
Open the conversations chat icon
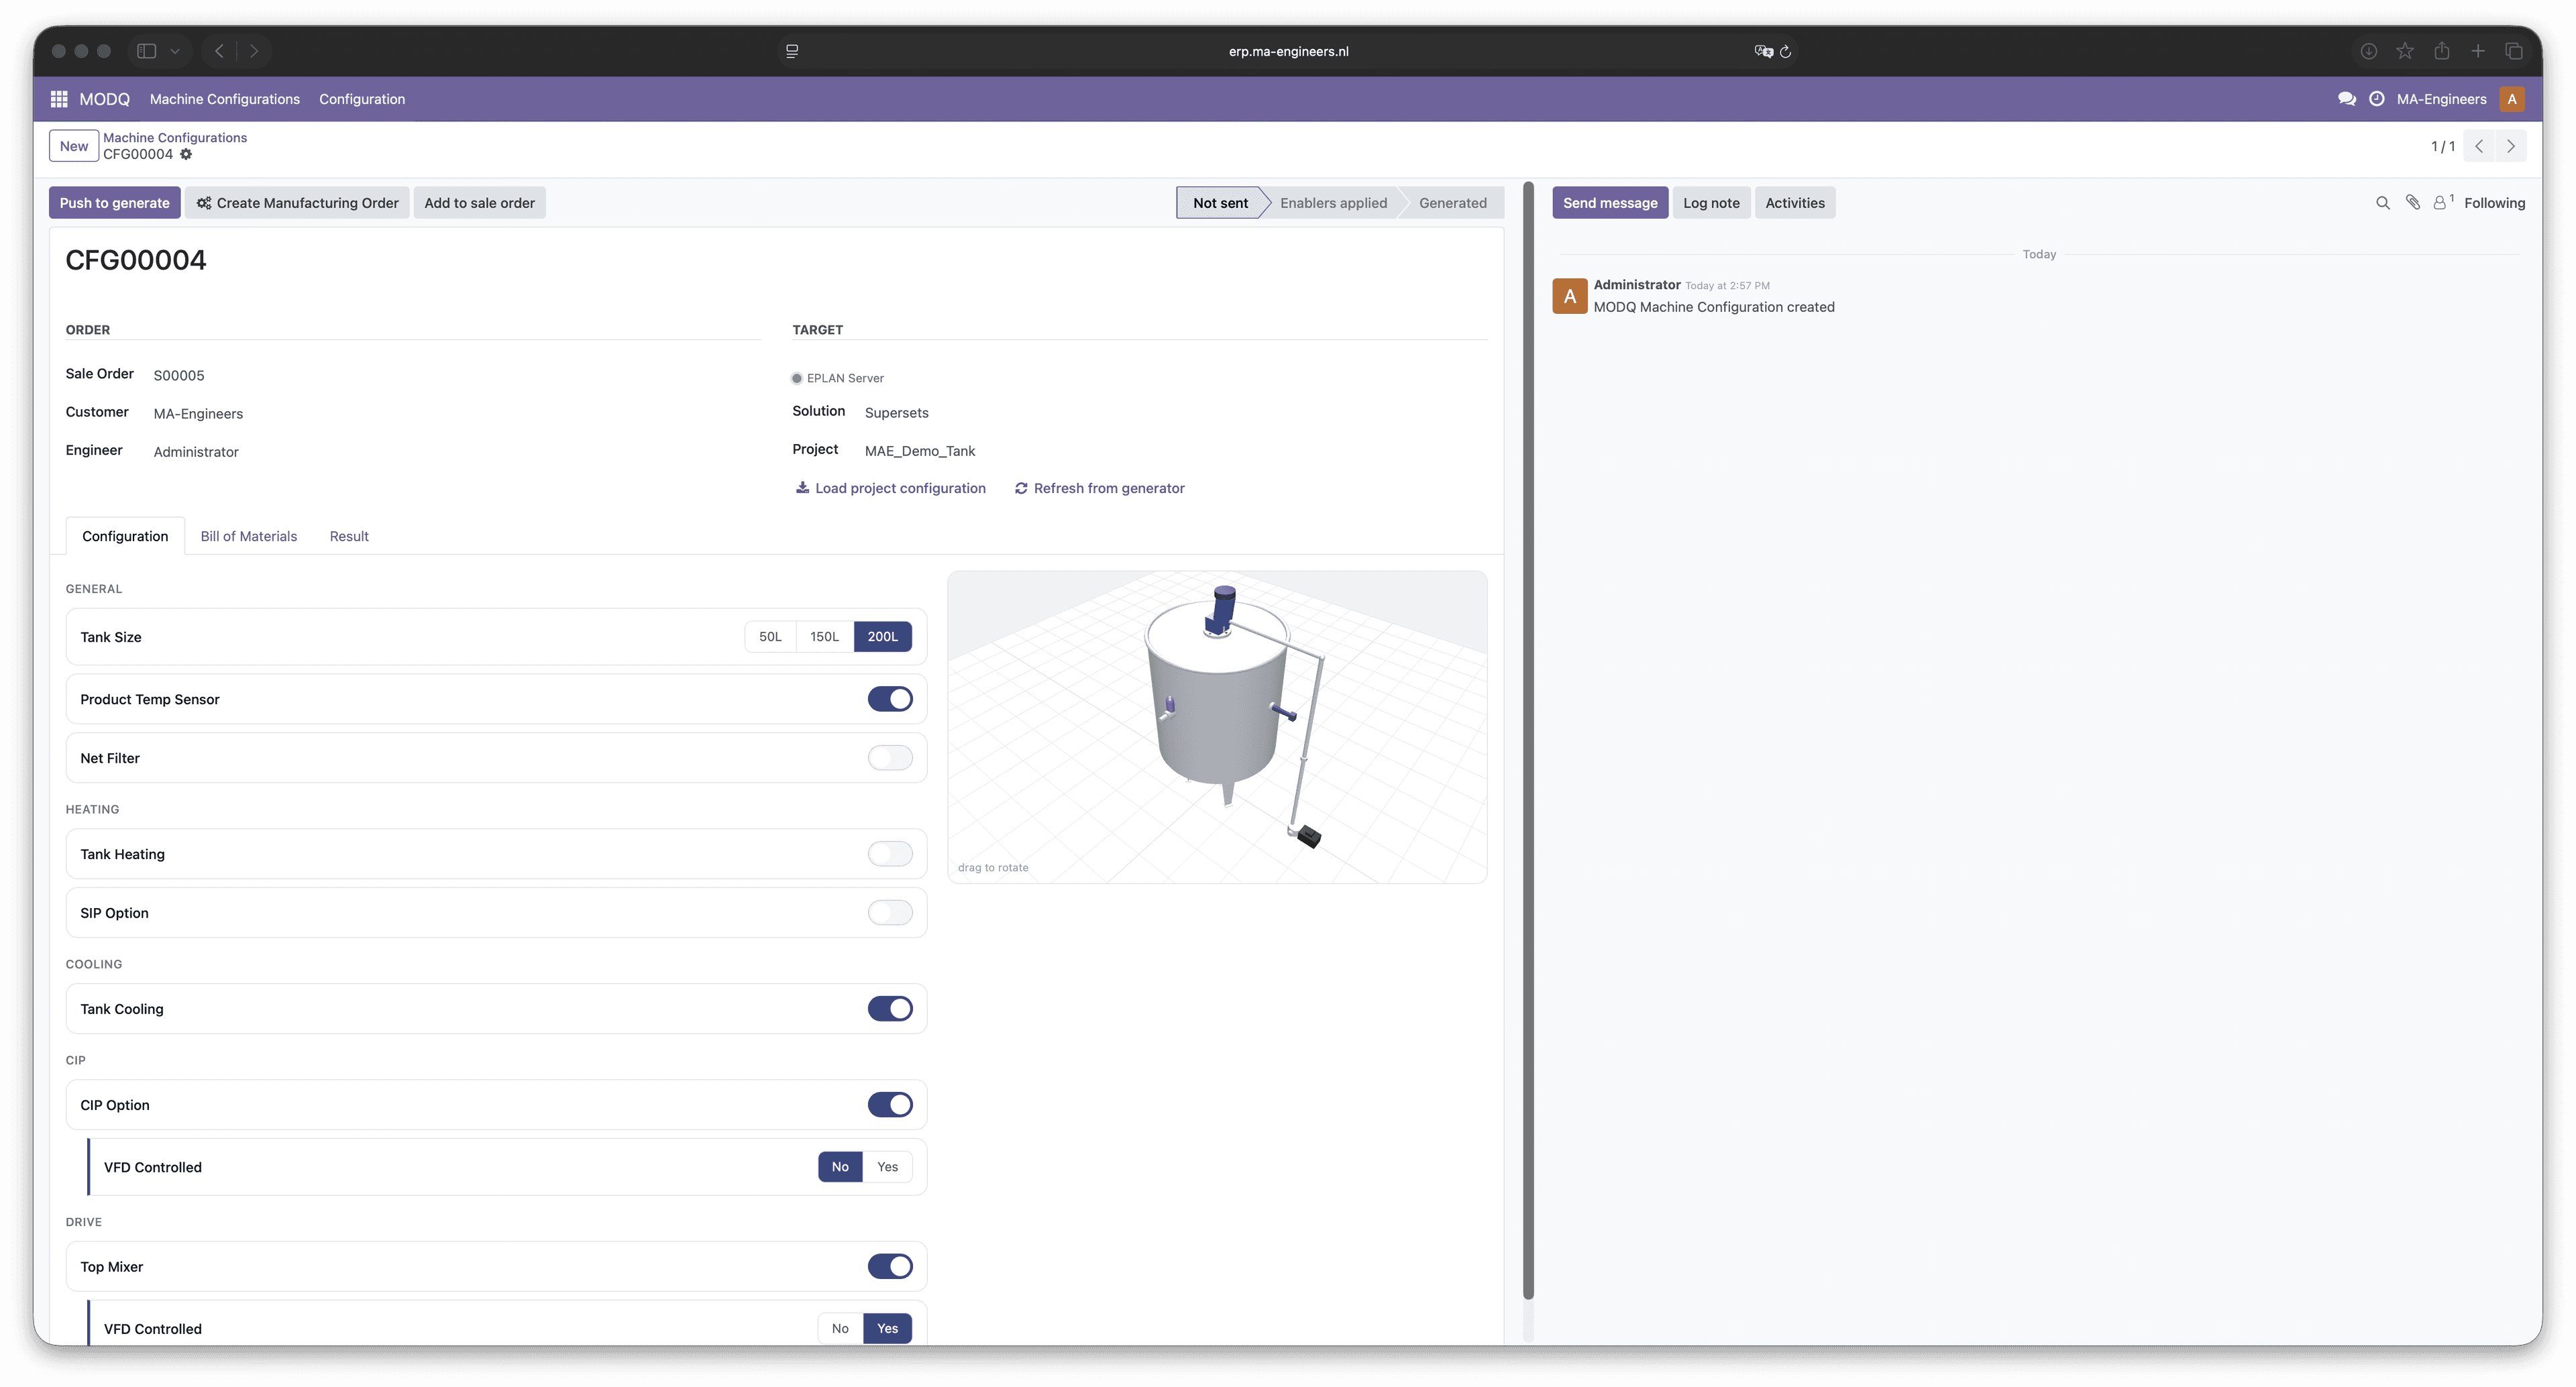click(x=2346, y=99)
